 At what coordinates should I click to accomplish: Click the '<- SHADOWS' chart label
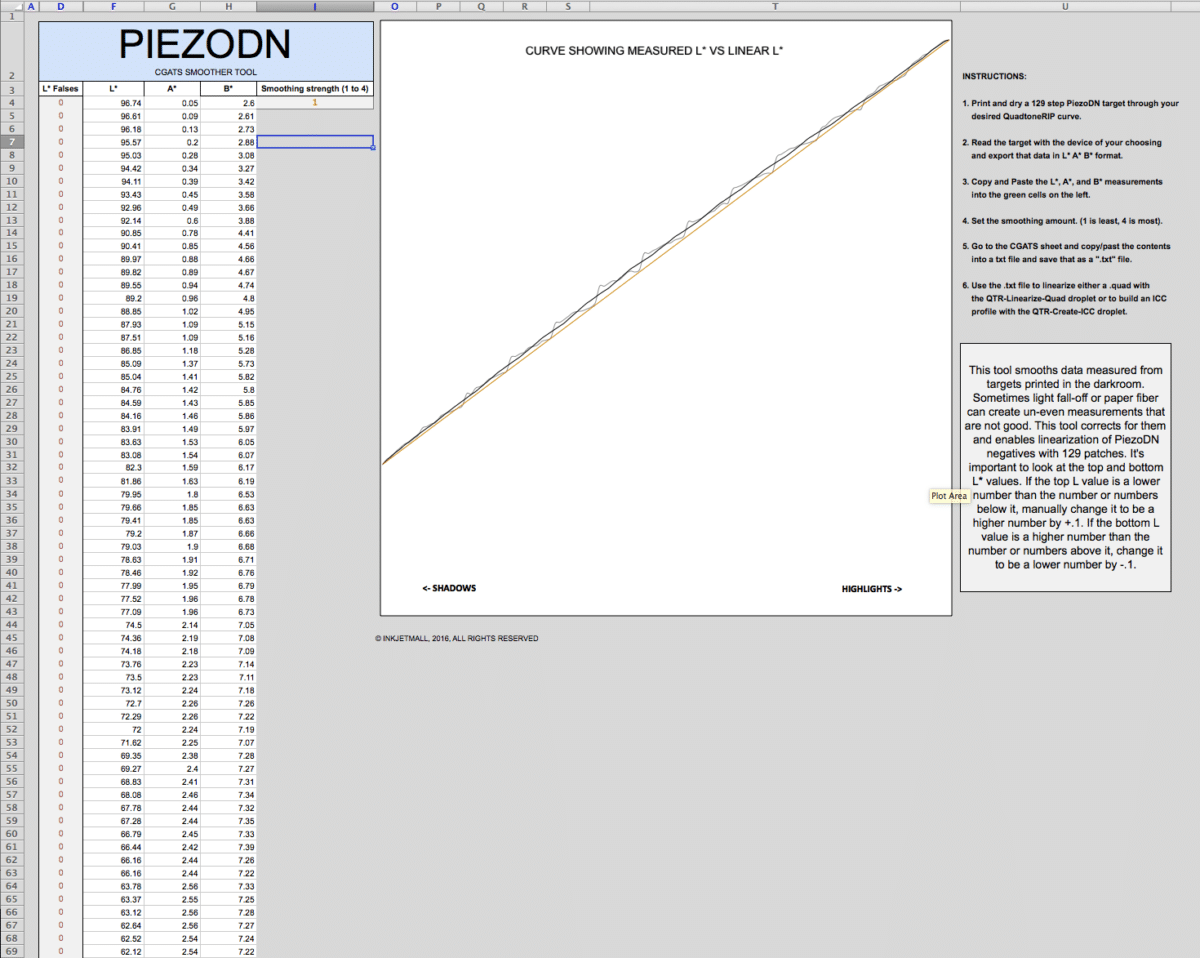coord(448,588)
